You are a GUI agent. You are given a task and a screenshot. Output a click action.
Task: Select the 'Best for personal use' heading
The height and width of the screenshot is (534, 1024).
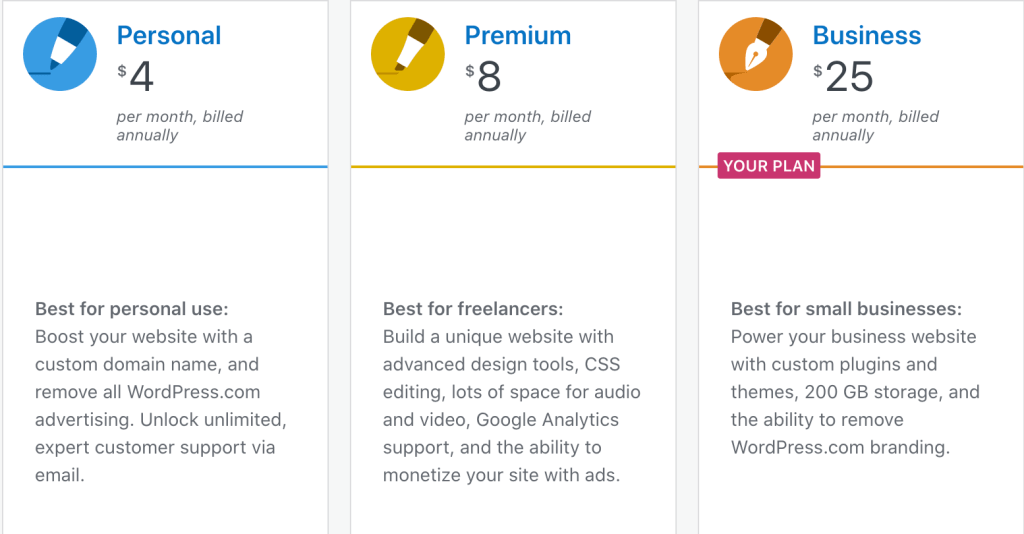pyautogui.click(x=132, y=309)
